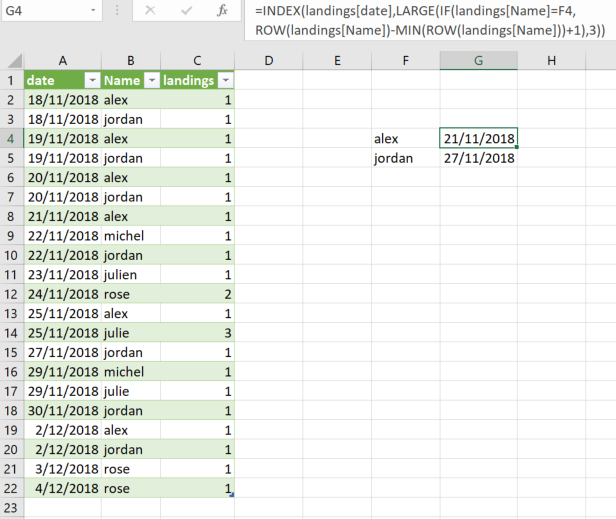616x519 pixels.
Task: Open the date column filter dropdown
Action: 92,81
